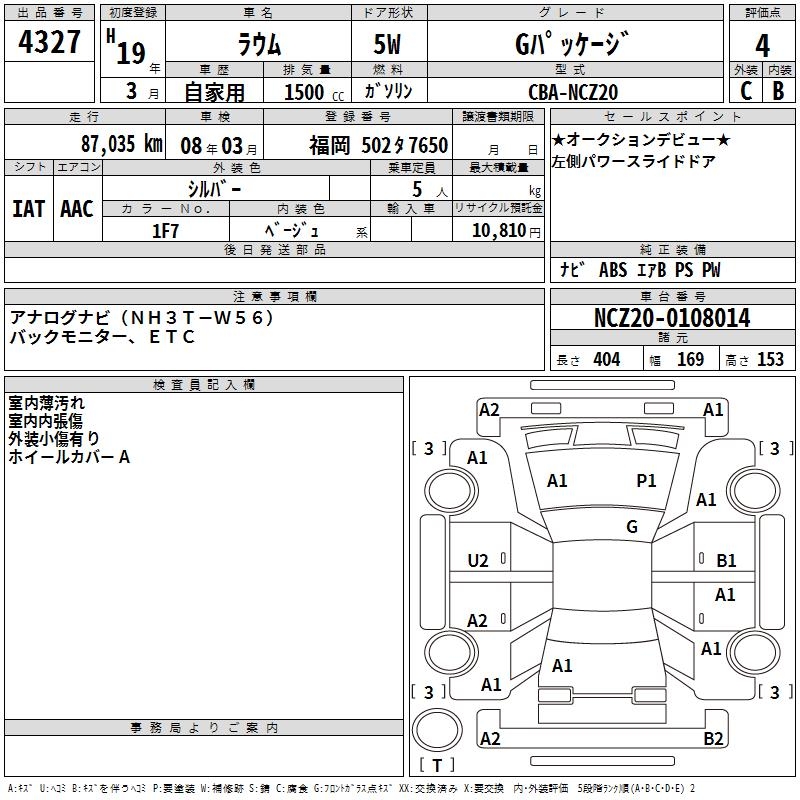Click air conditioner value AAC
The height and width of the screenshot is (800, 800).
click(77, 209)
